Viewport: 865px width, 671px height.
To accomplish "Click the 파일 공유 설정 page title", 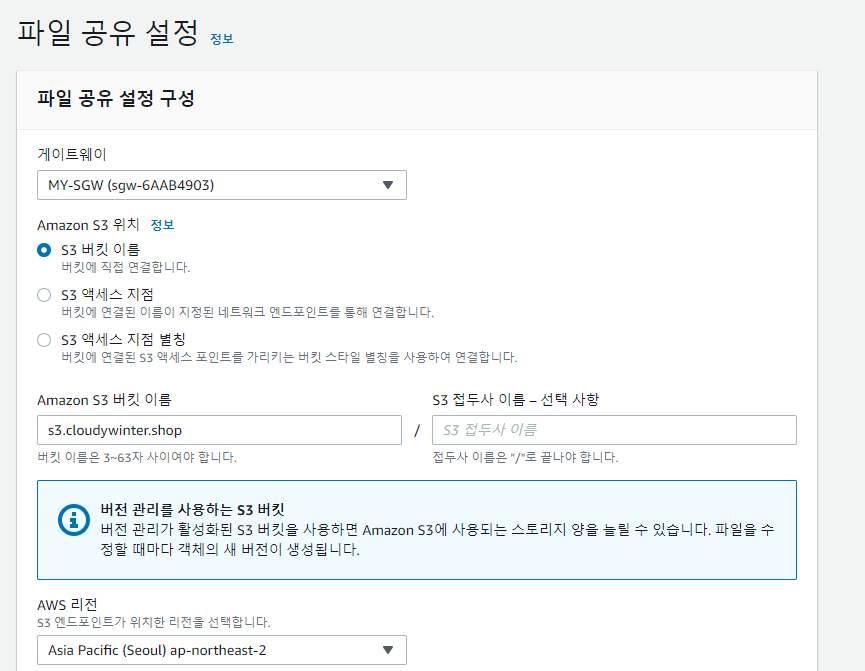I will pos(108,33).
